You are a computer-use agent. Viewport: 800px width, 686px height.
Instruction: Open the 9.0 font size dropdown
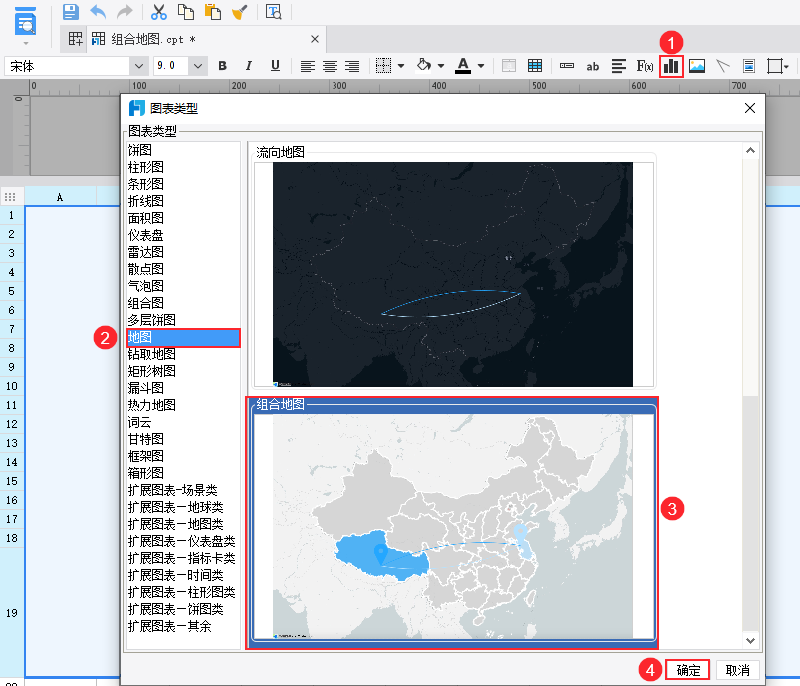[180, 66]
